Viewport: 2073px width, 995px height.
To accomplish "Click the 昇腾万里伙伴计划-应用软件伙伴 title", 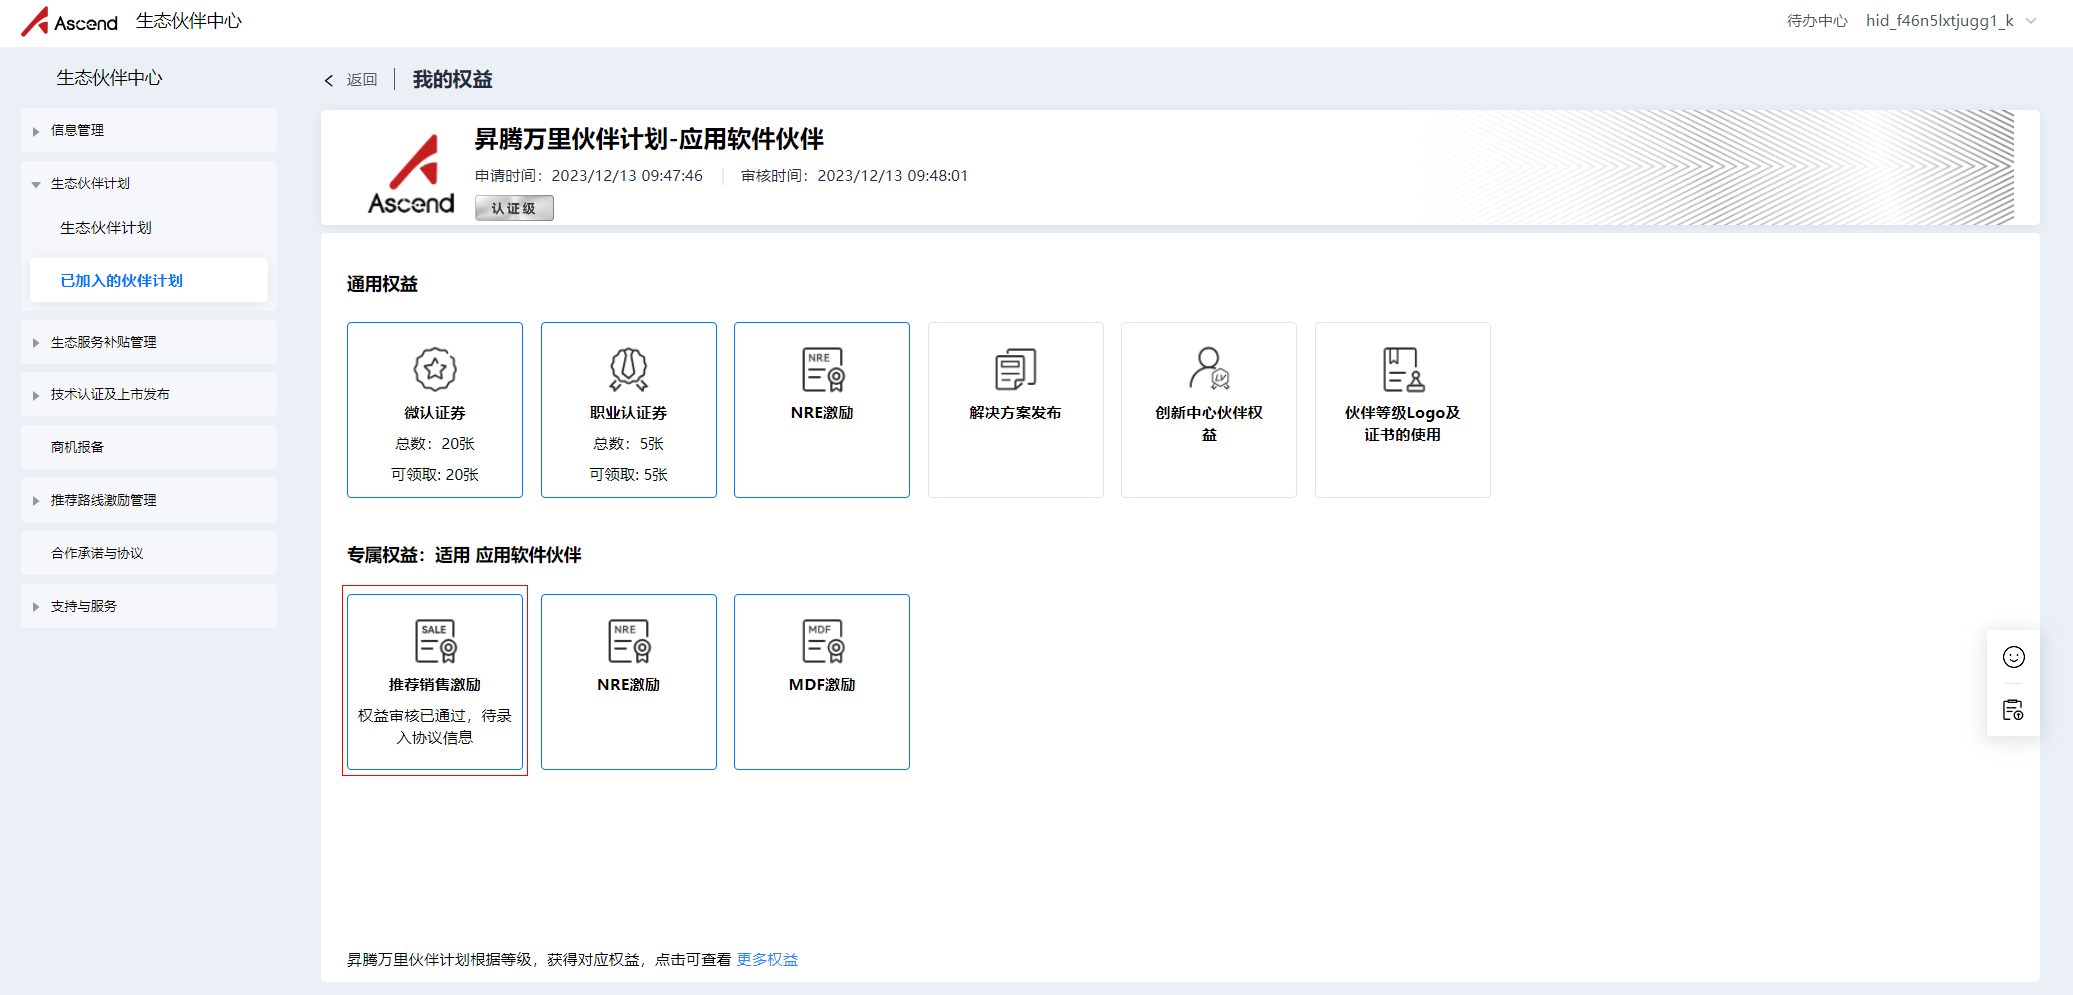I will [x=649, y=140].
